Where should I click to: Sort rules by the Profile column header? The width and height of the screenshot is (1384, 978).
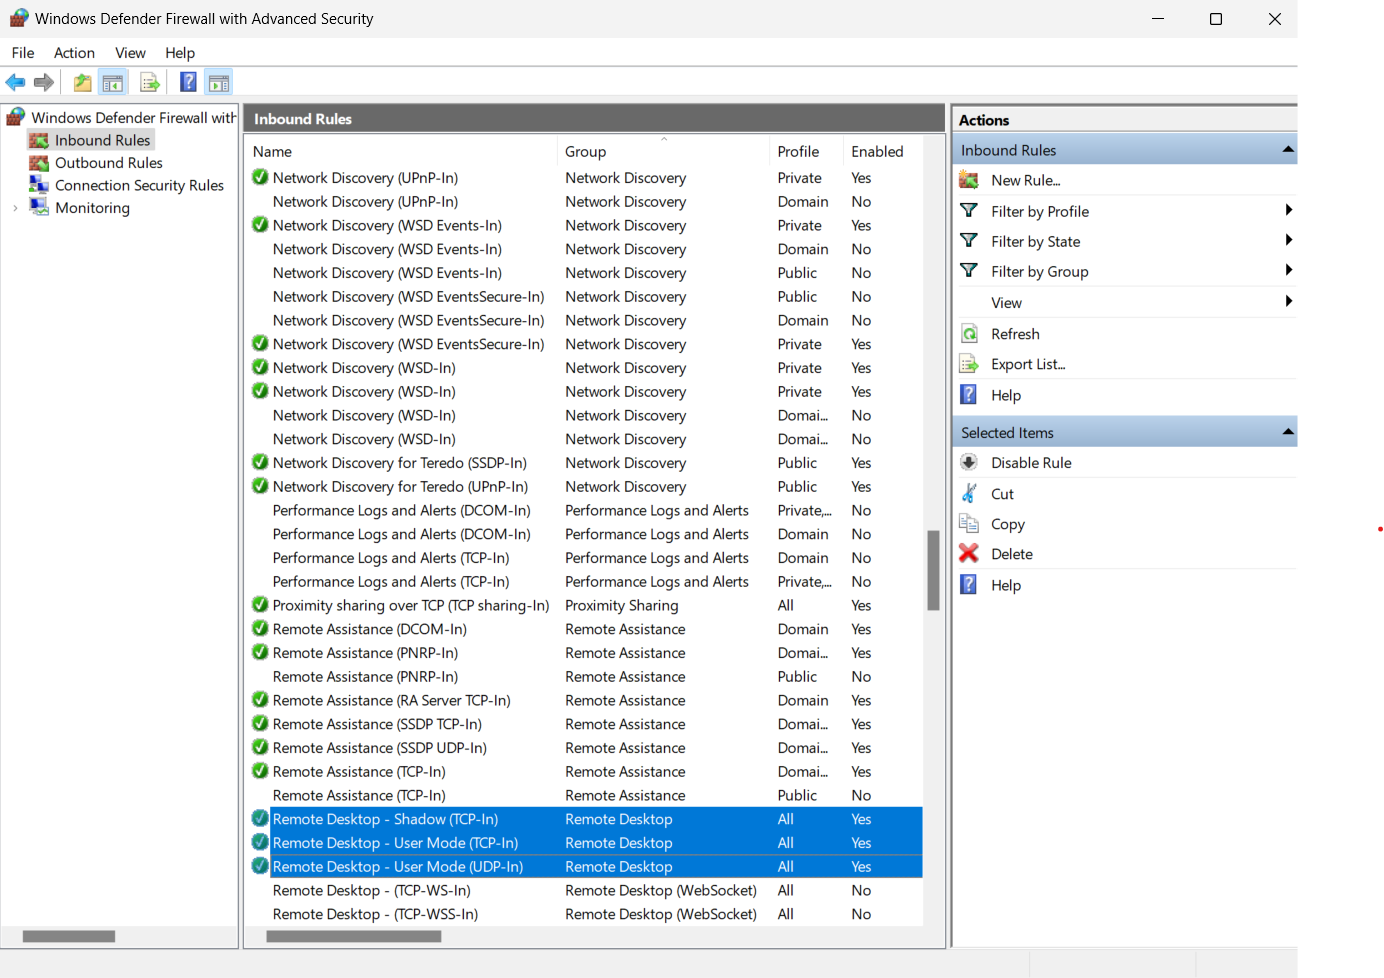[806, 151]
